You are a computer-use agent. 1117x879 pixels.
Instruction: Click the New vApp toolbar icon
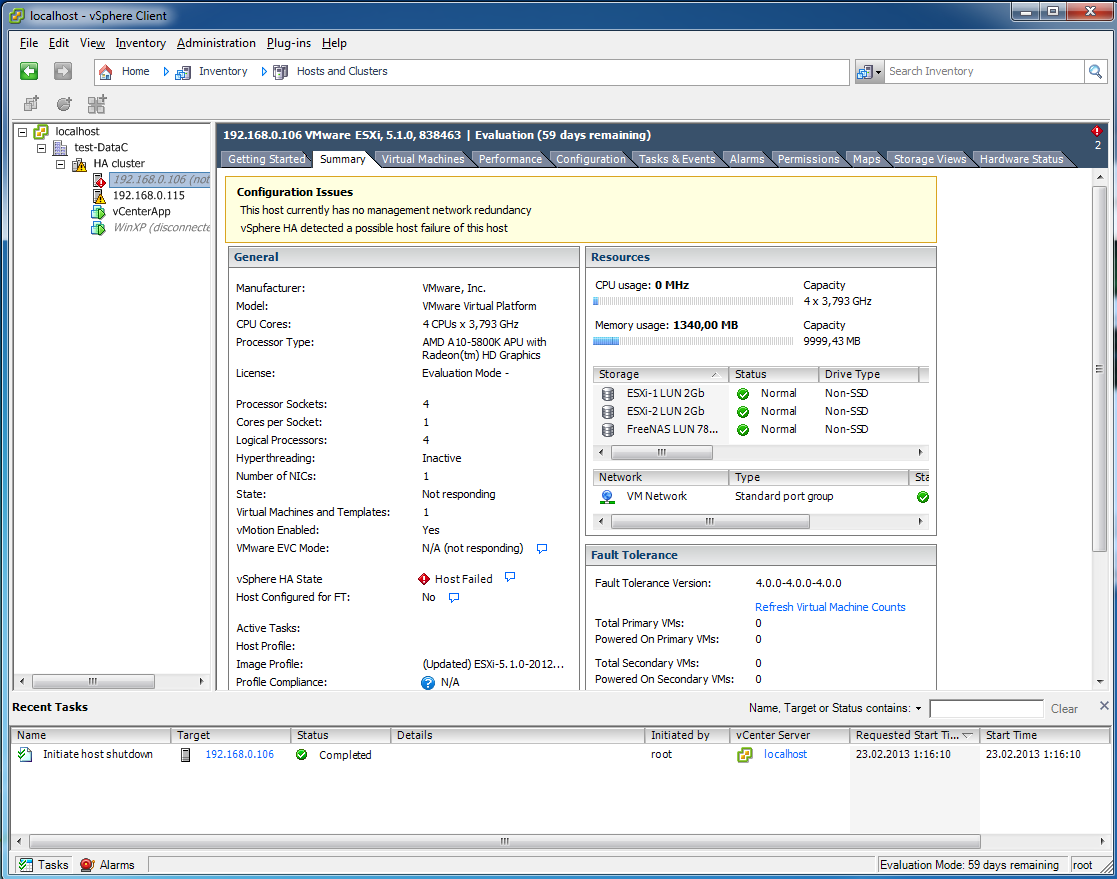pos(97,104)
